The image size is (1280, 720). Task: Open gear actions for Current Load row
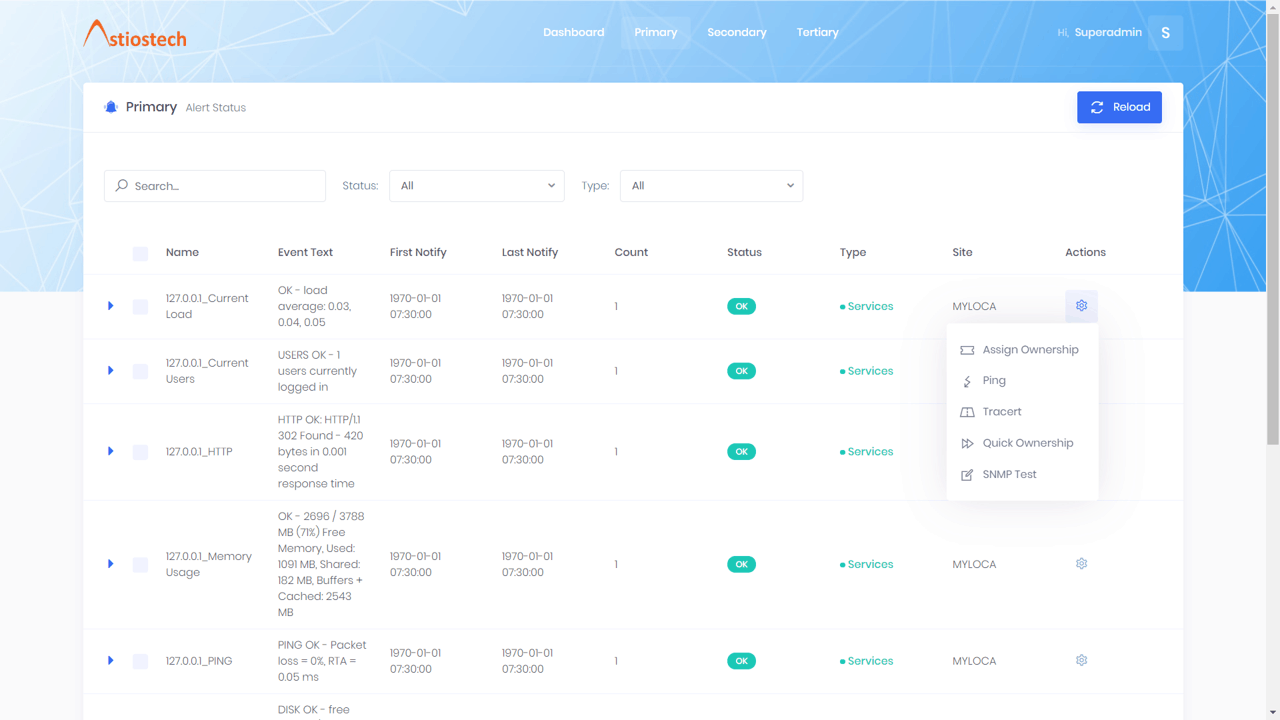pos(1081,305)
